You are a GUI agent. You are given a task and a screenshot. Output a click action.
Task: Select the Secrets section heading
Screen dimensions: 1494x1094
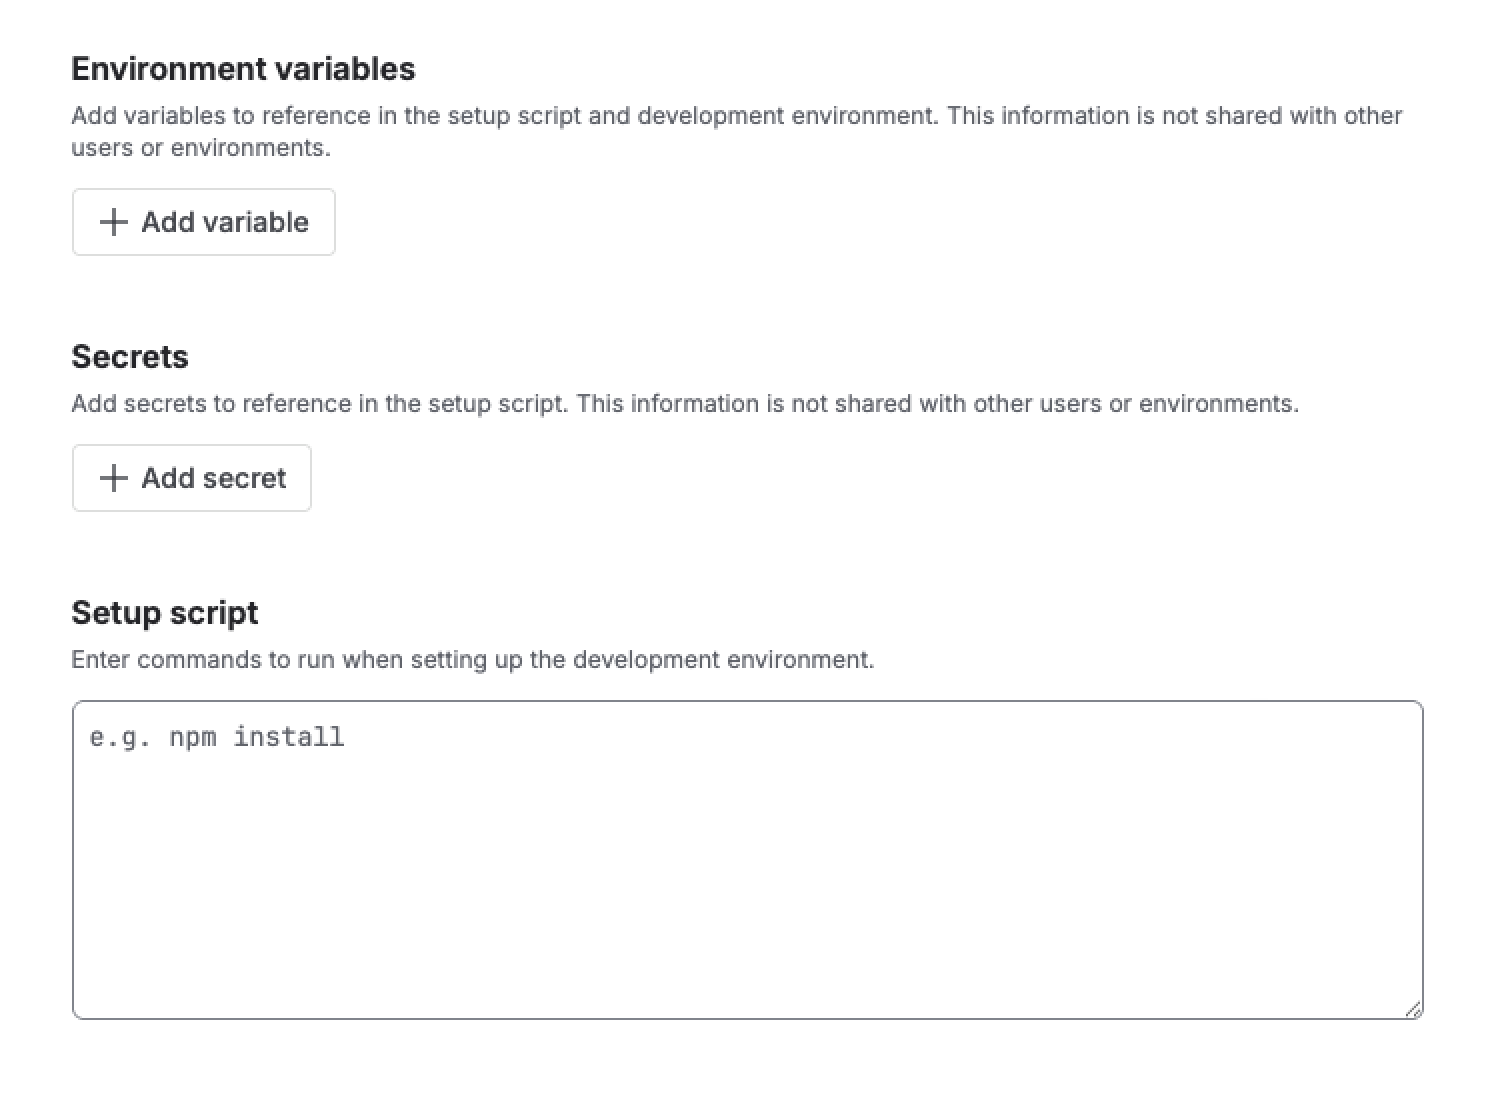click(129, 357)
